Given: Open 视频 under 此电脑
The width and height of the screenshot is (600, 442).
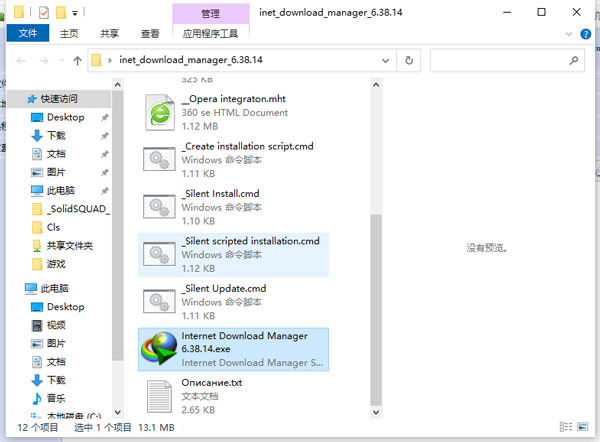Looking at the screenshot, I should tap(56, 325).
